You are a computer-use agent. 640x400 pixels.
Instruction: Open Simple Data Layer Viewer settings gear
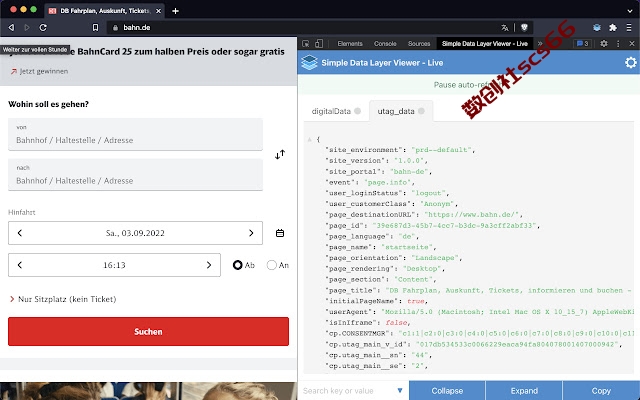click(x=631, y=62)
